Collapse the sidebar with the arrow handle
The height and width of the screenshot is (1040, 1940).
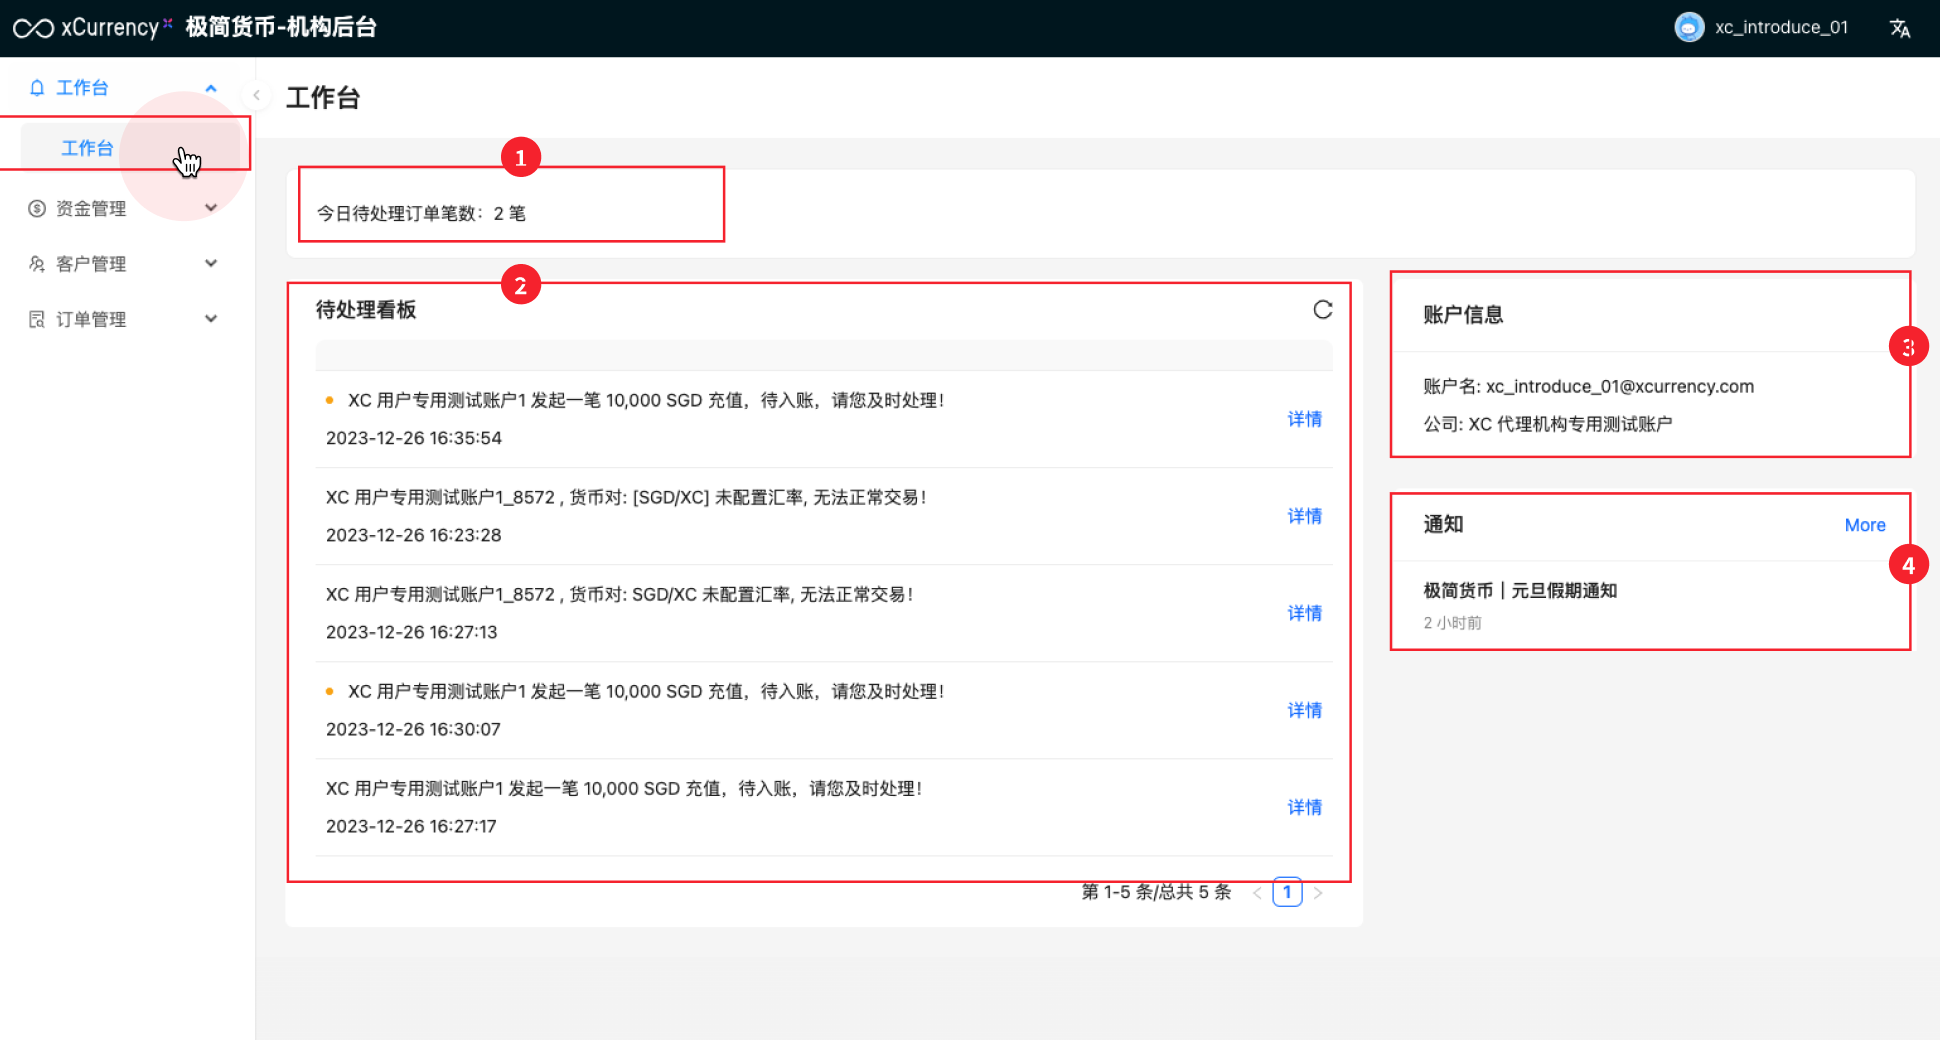(256, 95)
